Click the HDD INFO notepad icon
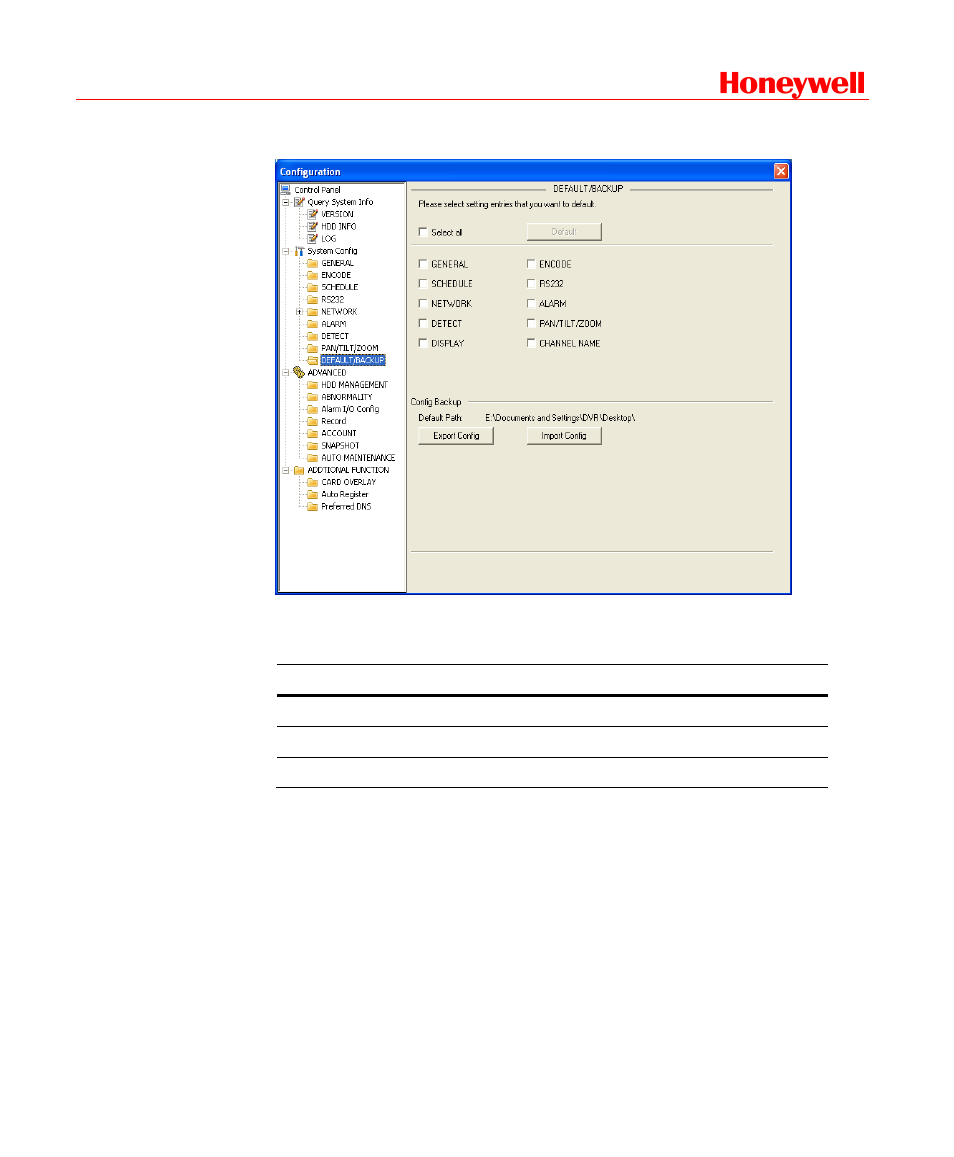 (313, 227)
